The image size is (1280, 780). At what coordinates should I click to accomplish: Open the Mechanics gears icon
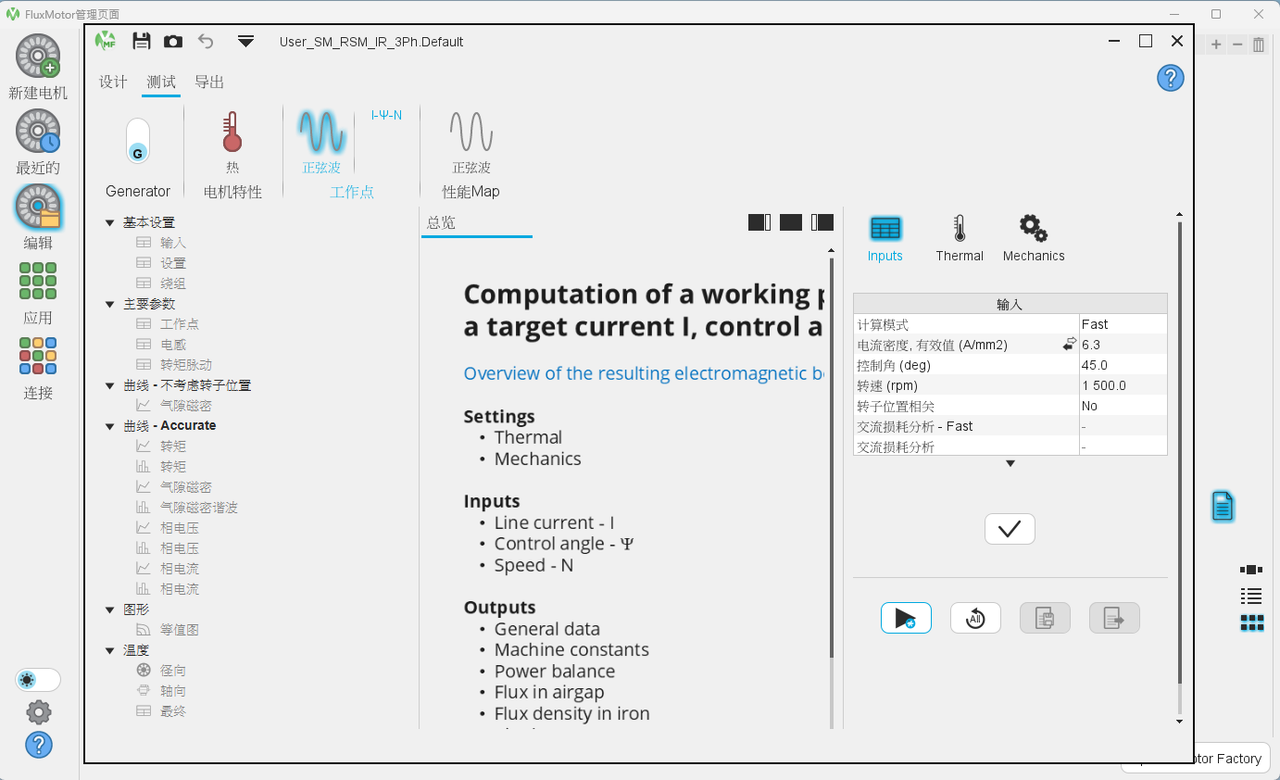(x=1033, y=228)
